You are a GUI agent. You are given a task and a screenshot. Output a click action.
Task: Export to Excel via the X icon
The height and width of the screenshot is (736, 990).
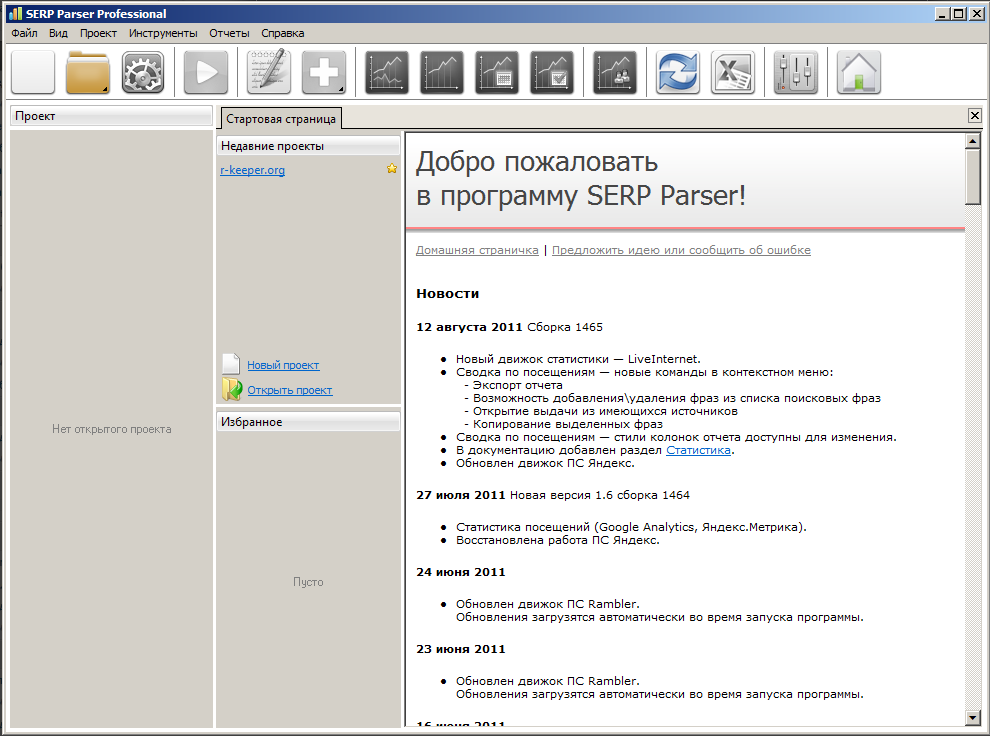pos(732,73)
